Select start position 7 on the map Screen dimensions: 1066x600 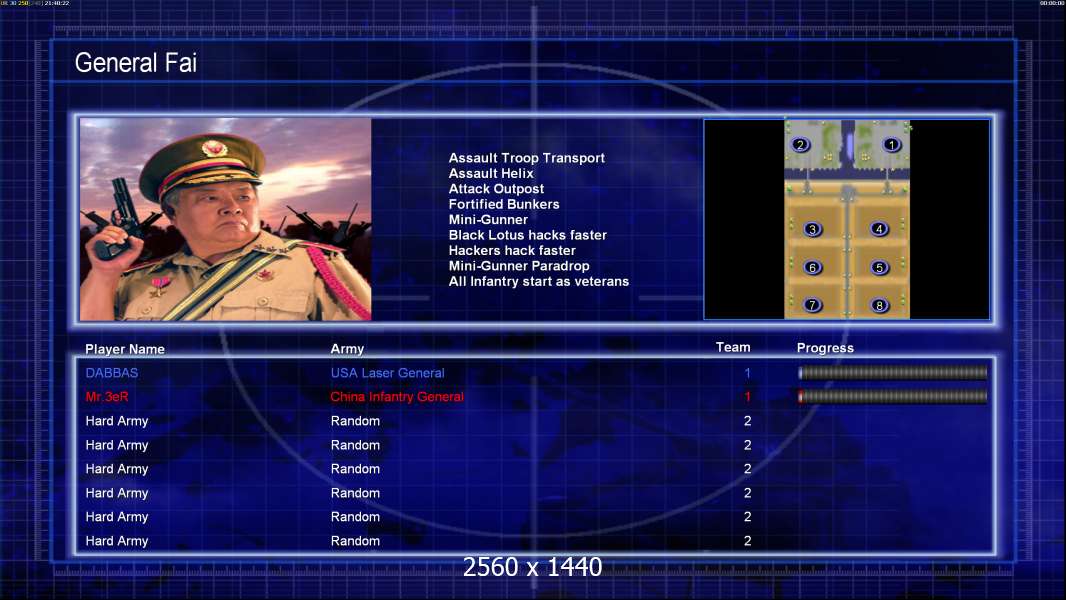[812, 305]
